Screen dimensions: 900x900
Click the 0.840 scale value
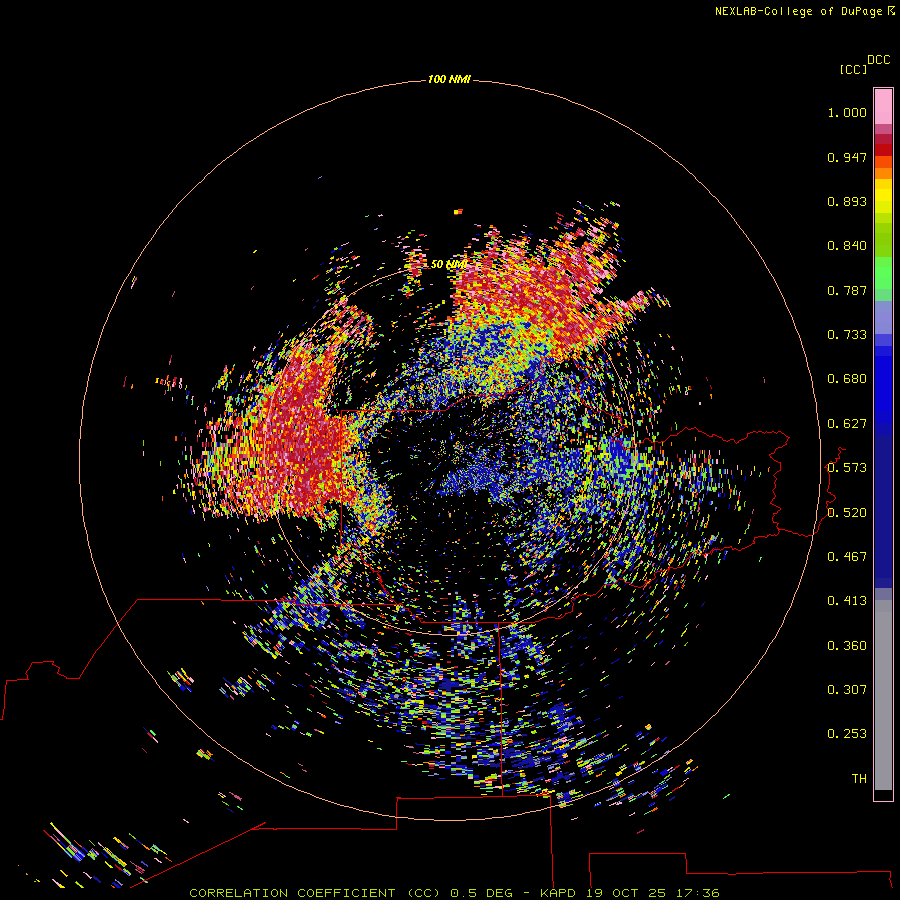coord(847,246)
